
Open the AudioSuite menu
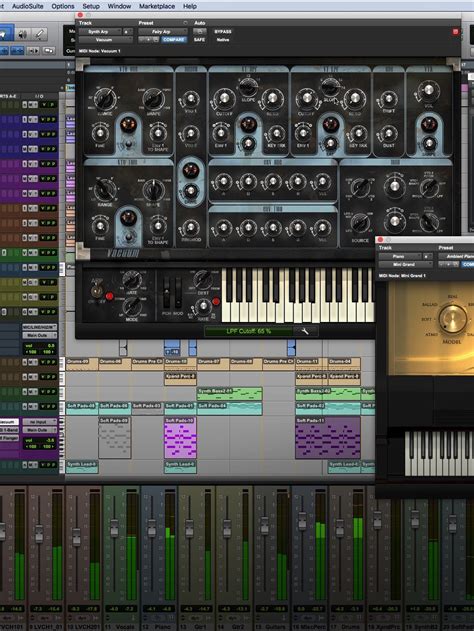(27, 6)
